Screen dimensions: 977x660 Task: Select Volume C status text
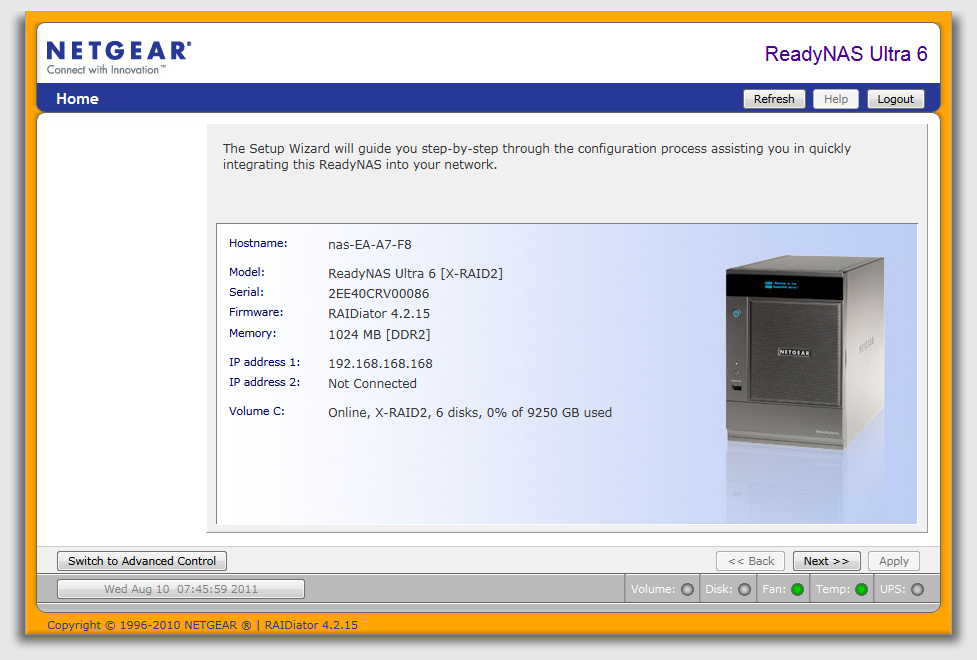coord(470,413)
